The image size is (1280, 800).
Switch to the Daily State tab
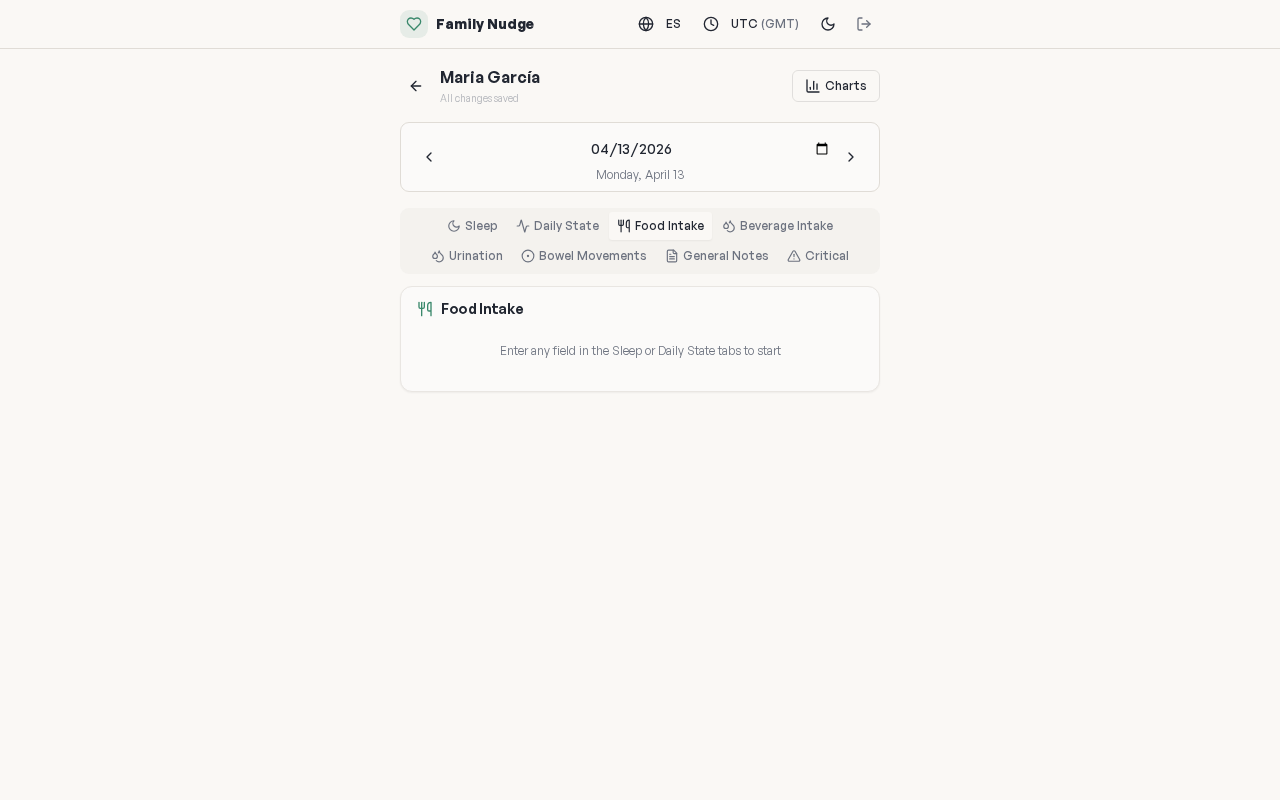pos(558,226)
